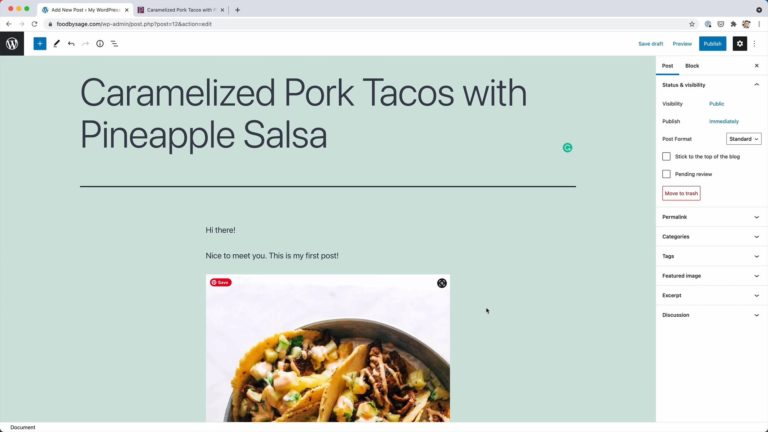Click the site lock icon in address bar
Image resolution: width=768 pixels, height=432 pixels.
point(50,24)
